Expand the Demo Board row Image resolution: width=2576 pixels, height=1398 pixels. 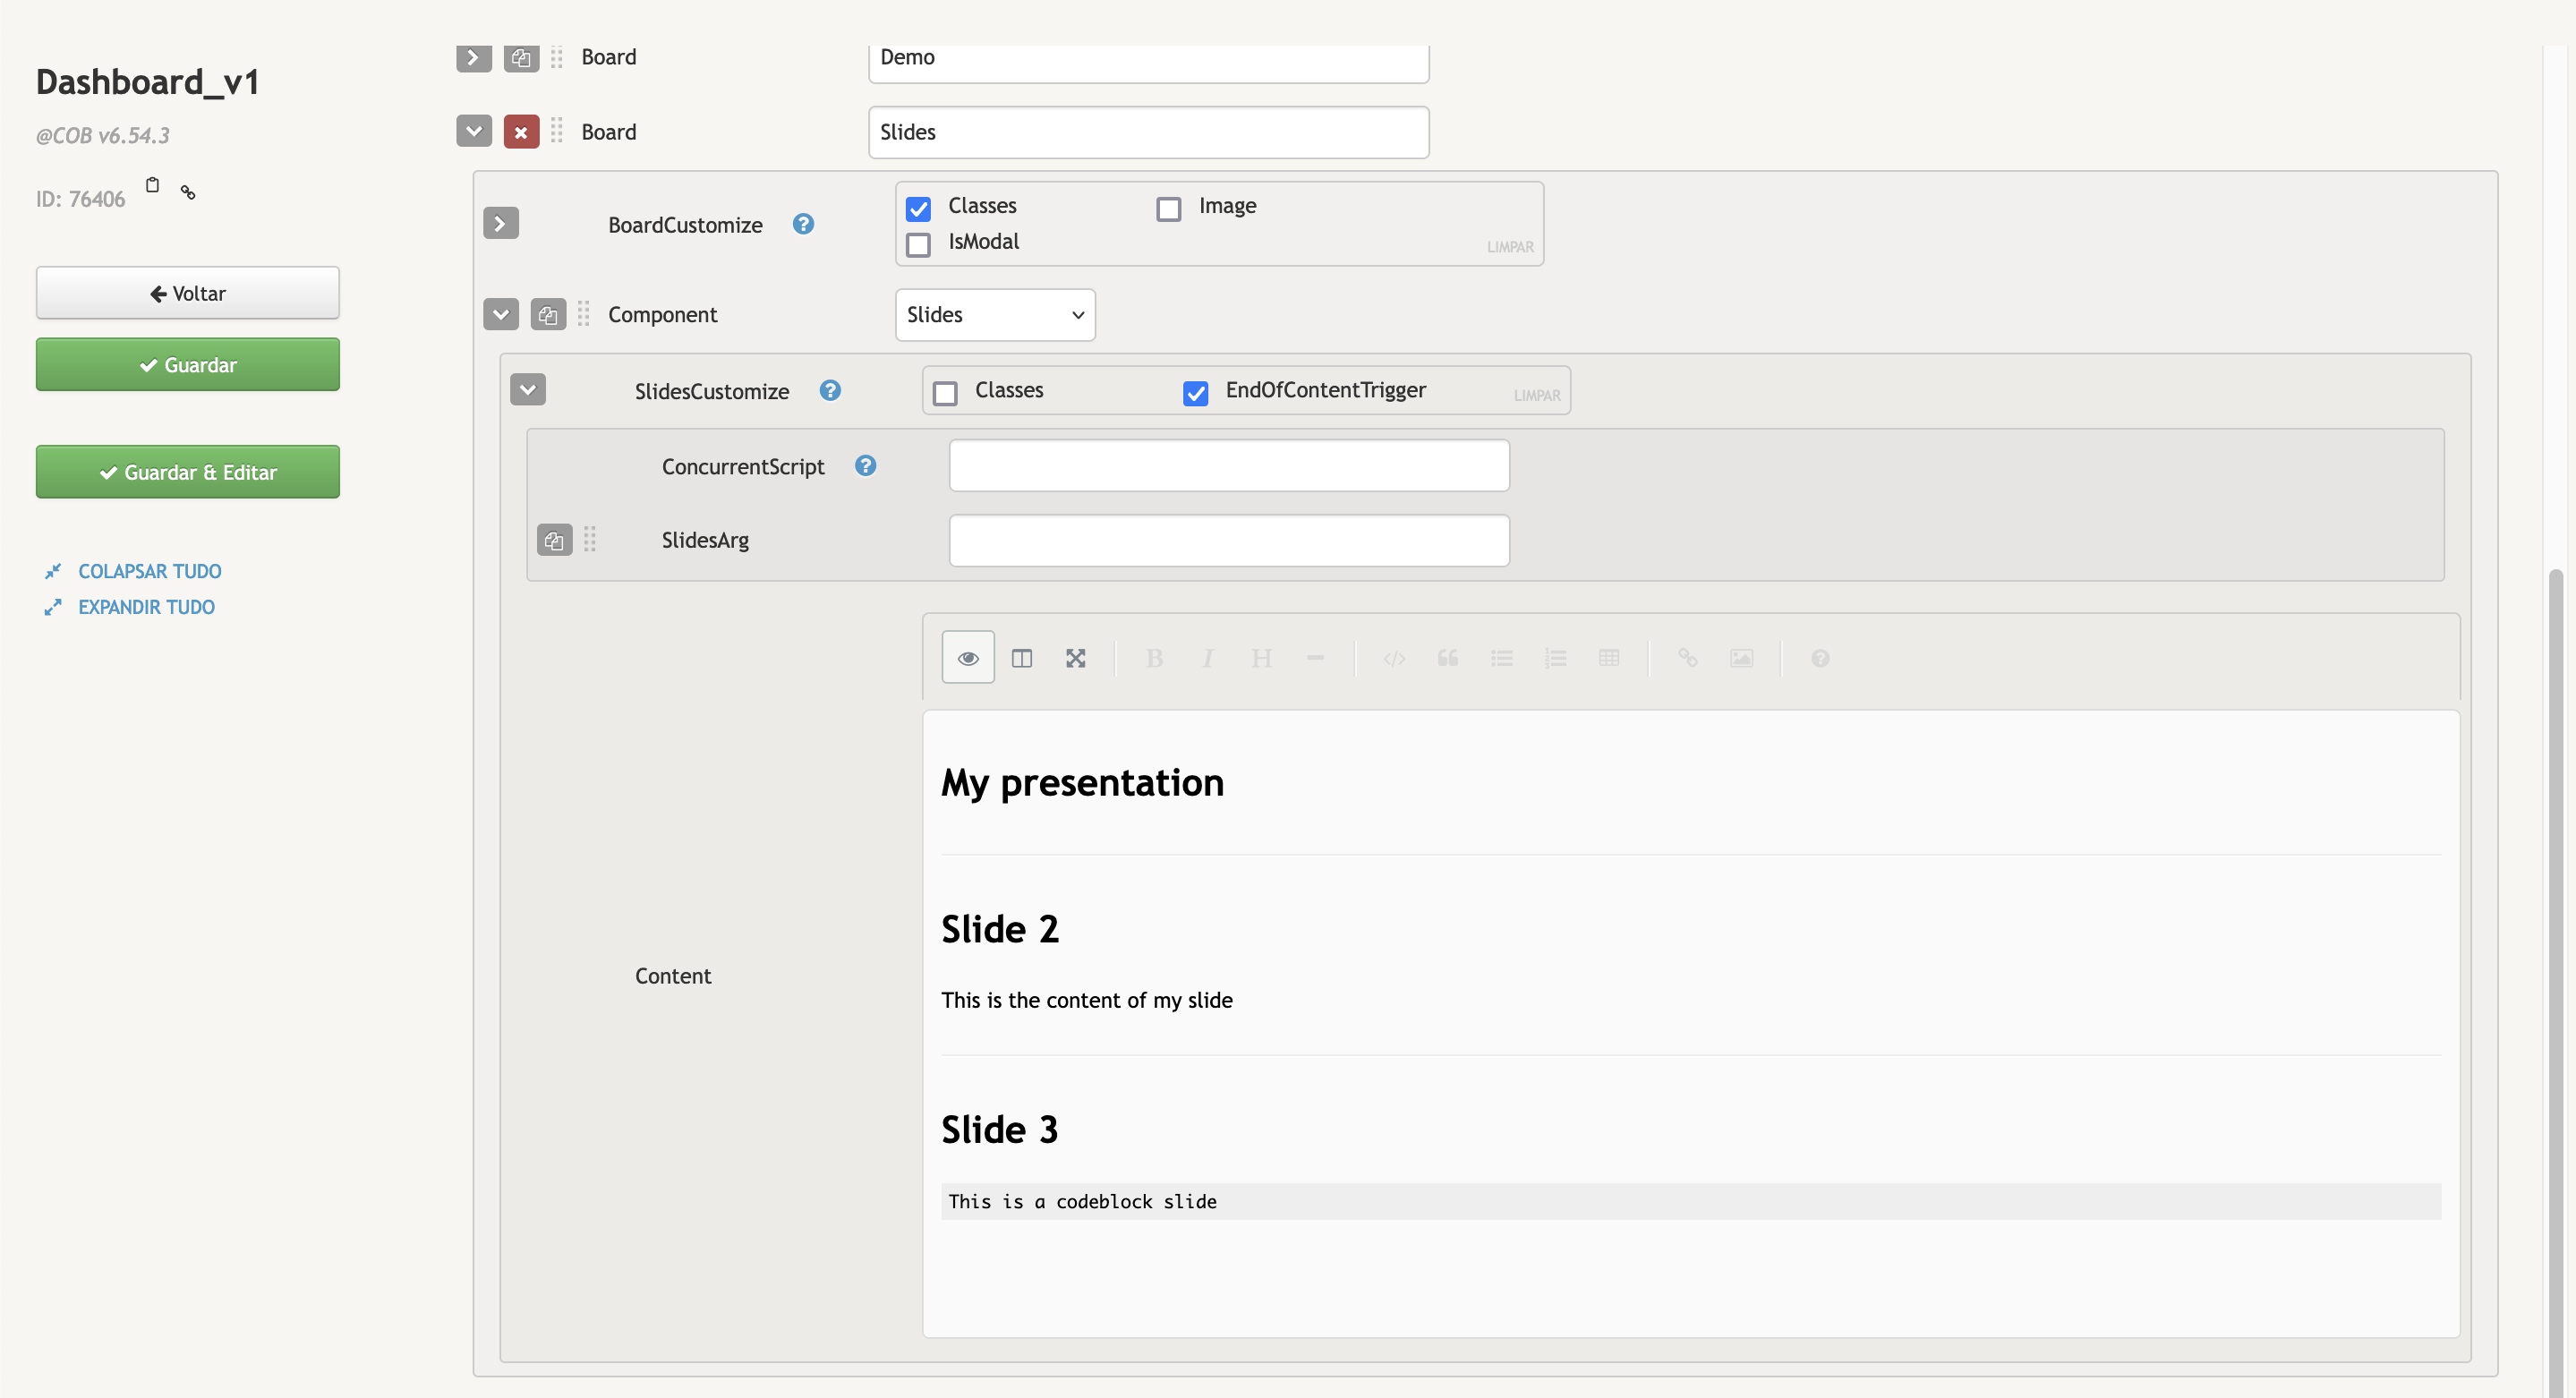(x=473, y=58)
